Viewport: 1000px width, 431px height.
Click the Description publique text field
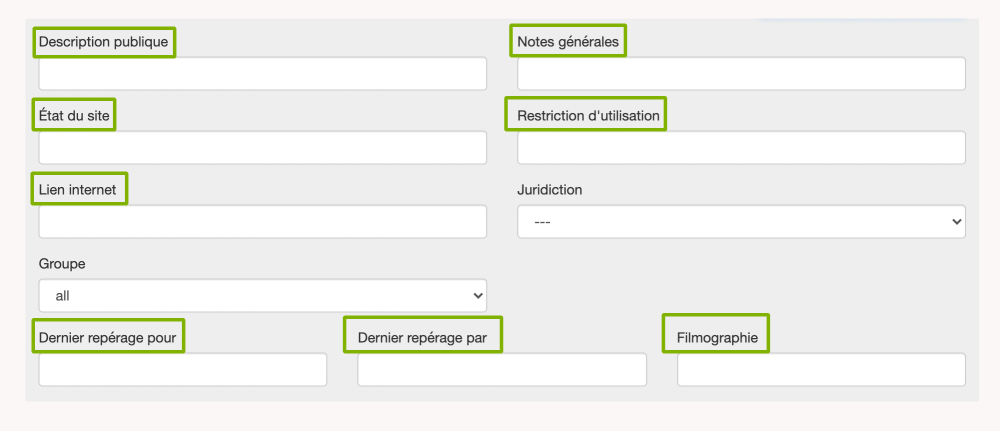[262, 74]
